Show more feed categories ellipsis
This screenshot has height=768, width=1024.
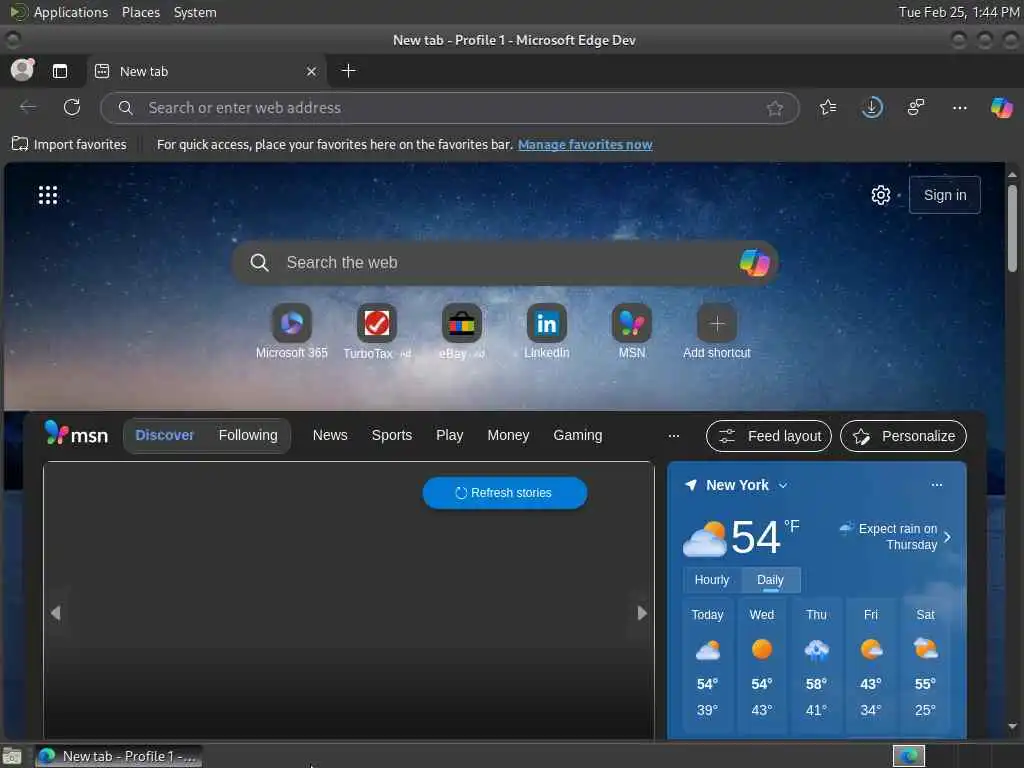coord(674,436)
